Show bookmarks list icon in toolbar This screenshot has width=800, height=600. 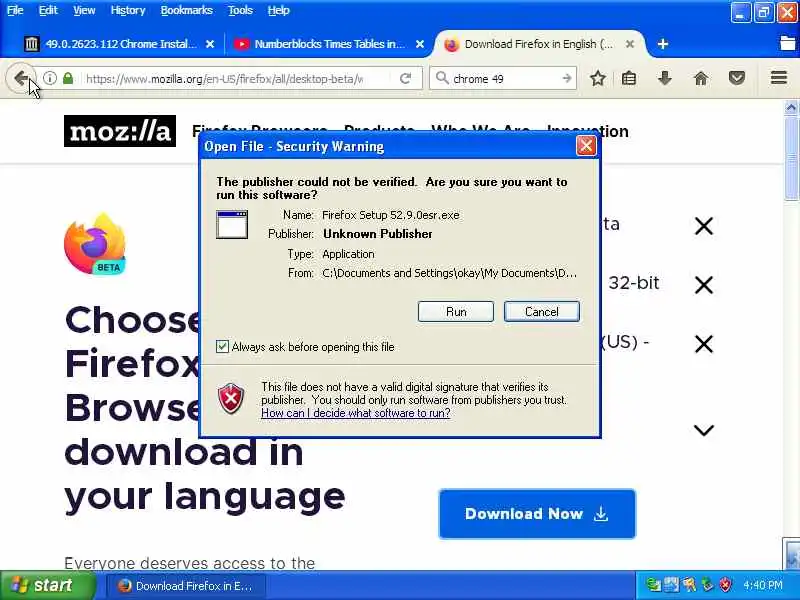[629, 79]
